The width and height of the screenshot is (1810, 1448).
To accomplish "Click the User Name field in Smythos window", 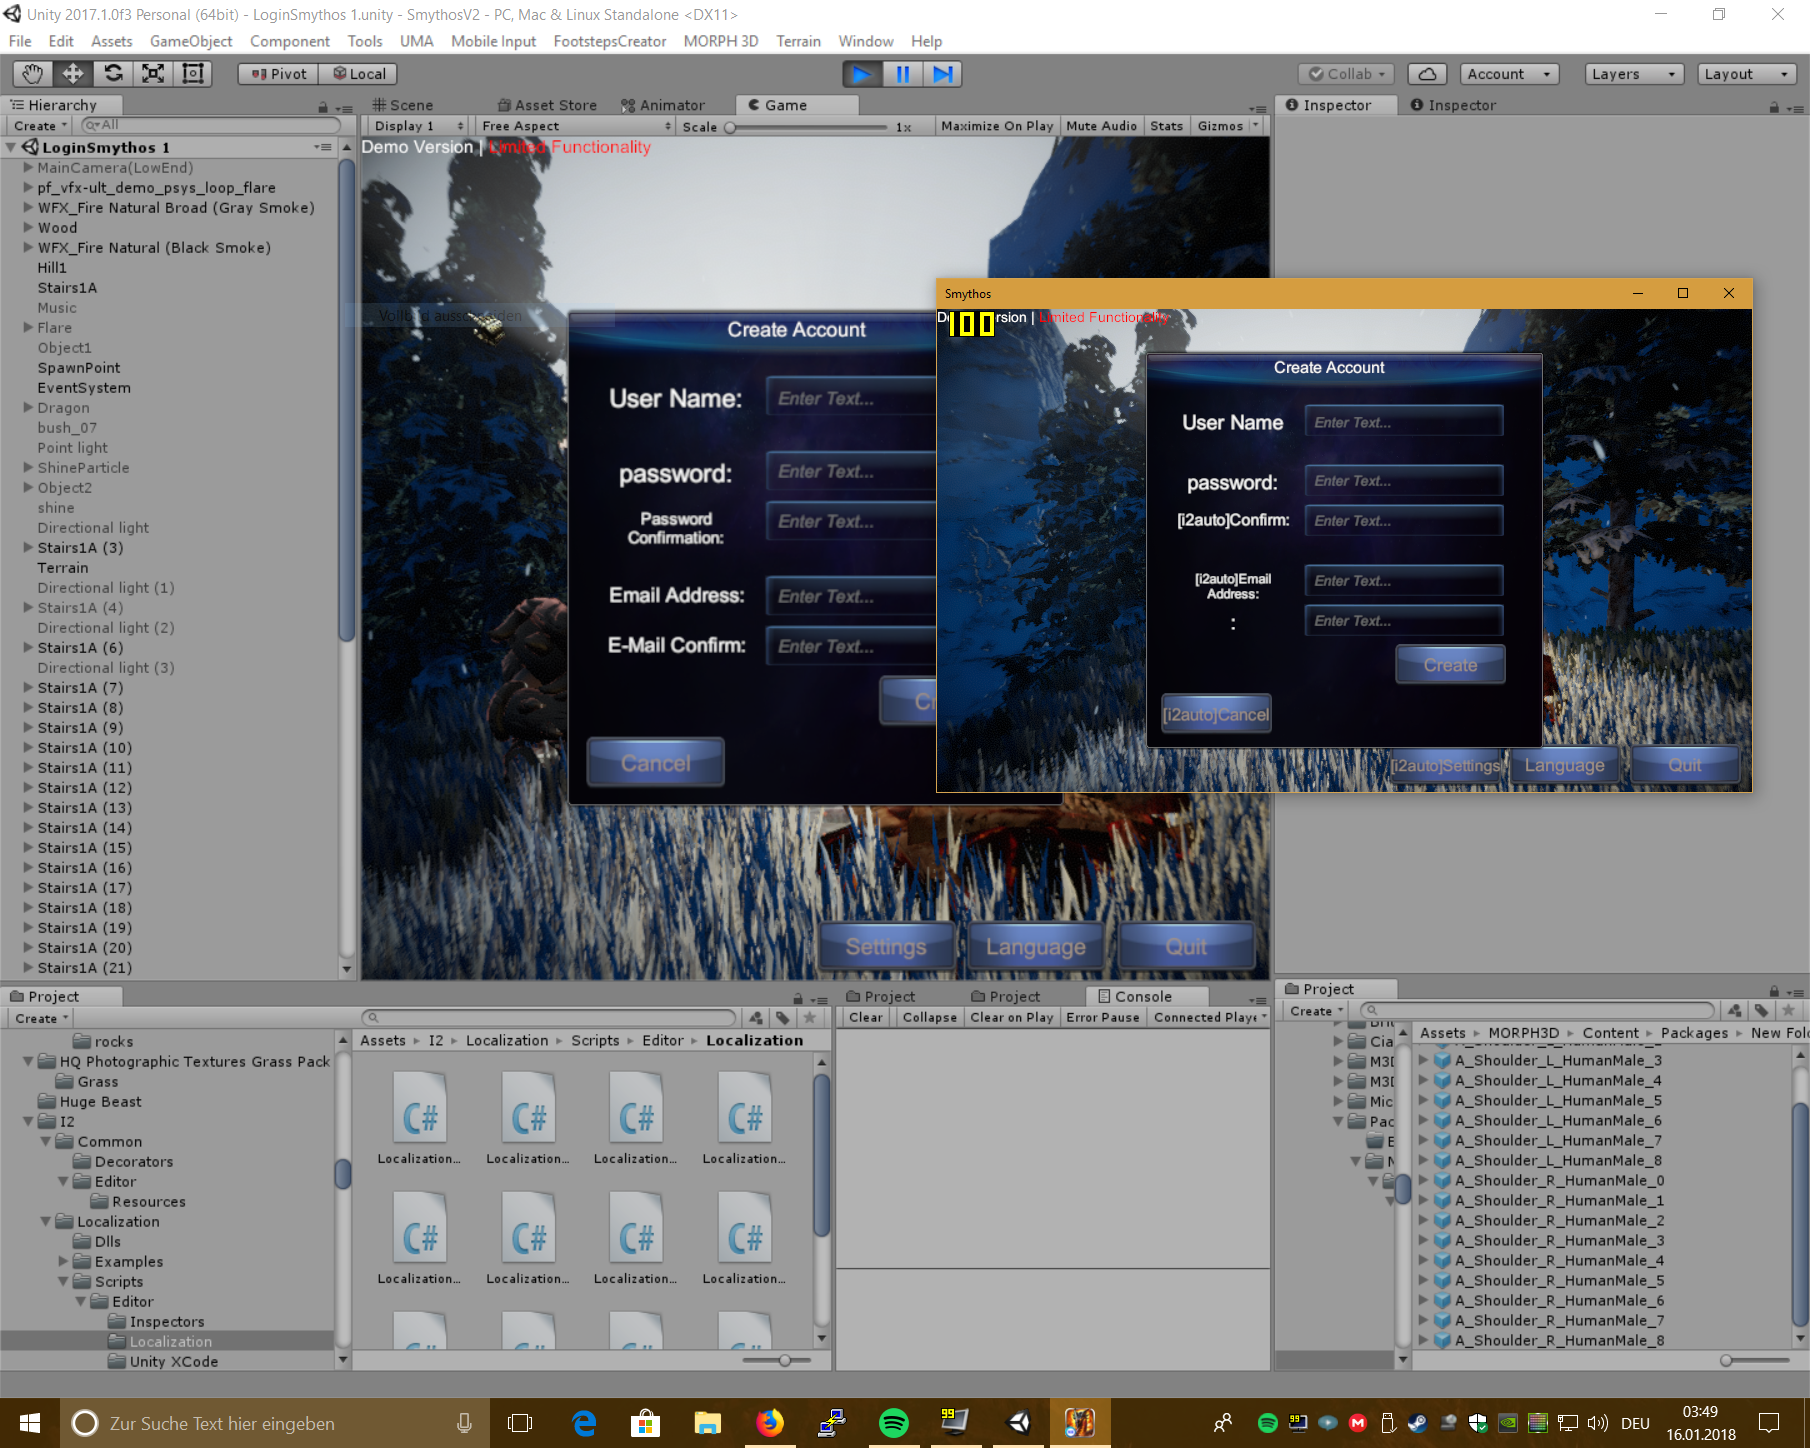I will pyautogui.click(x=1403, y=422).
